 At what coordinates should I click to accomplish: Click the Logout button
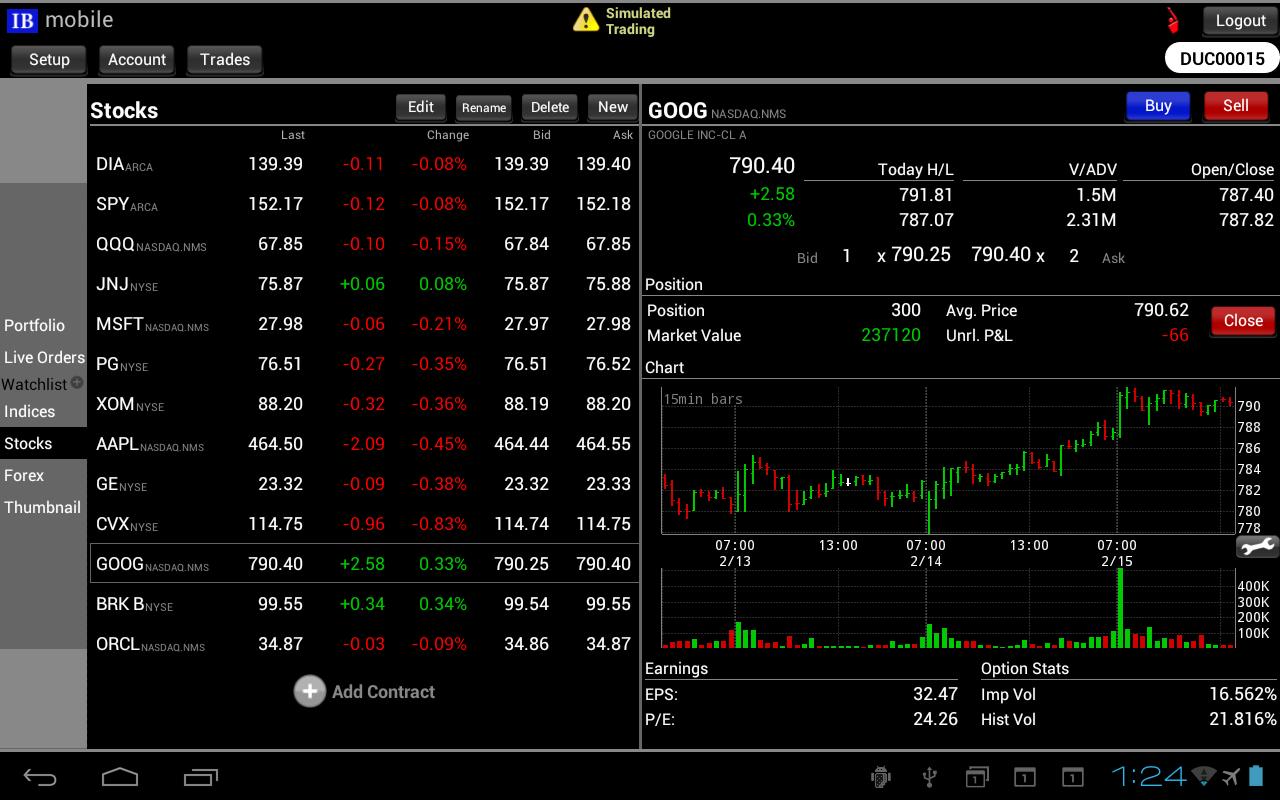click(1241, 20)
